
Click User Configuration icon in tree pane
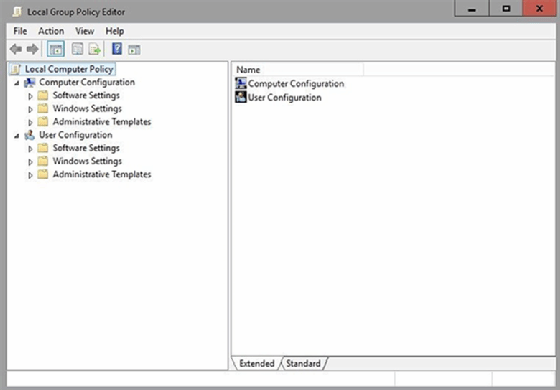[x=30, y=135]
